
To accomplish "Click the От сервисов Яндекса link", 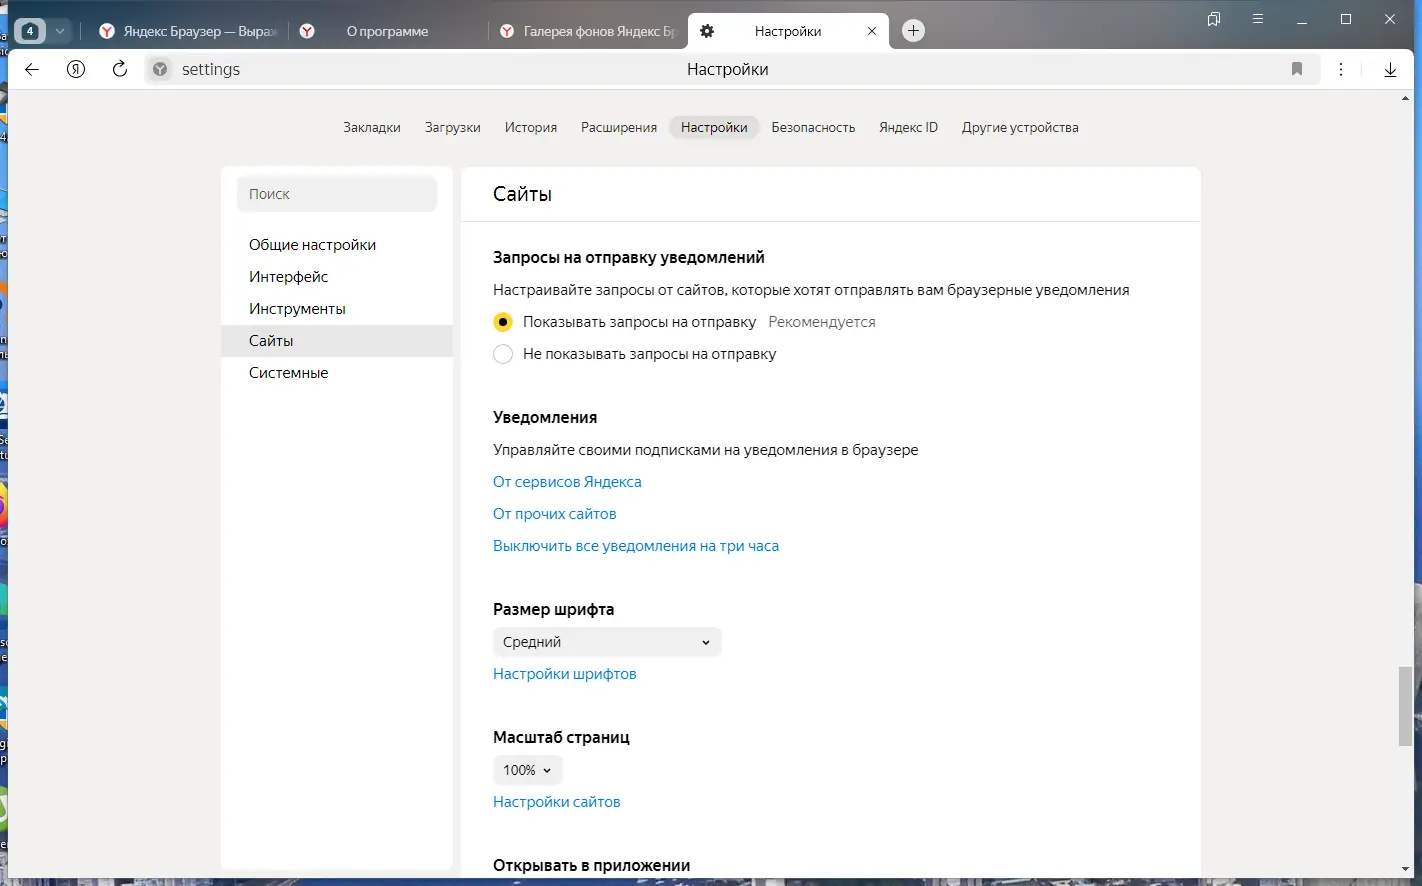I will coord(567,482).
